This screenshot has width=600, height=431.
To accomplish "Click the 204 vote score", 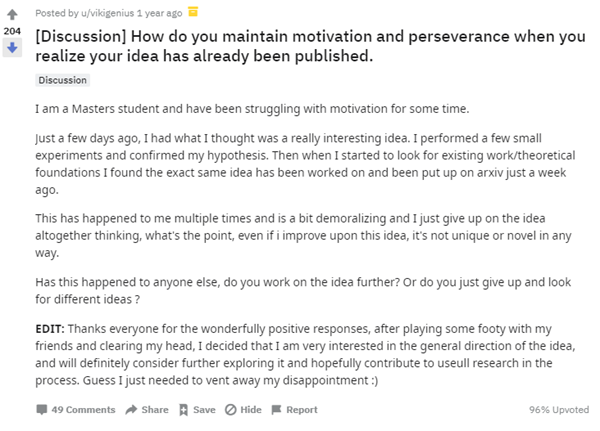I will tap(13, 31).
